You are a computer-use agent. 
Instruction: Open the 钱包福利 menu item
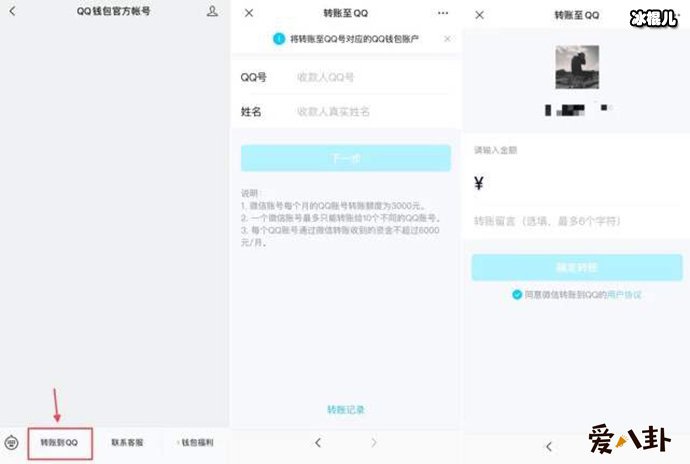pos(196,442)
